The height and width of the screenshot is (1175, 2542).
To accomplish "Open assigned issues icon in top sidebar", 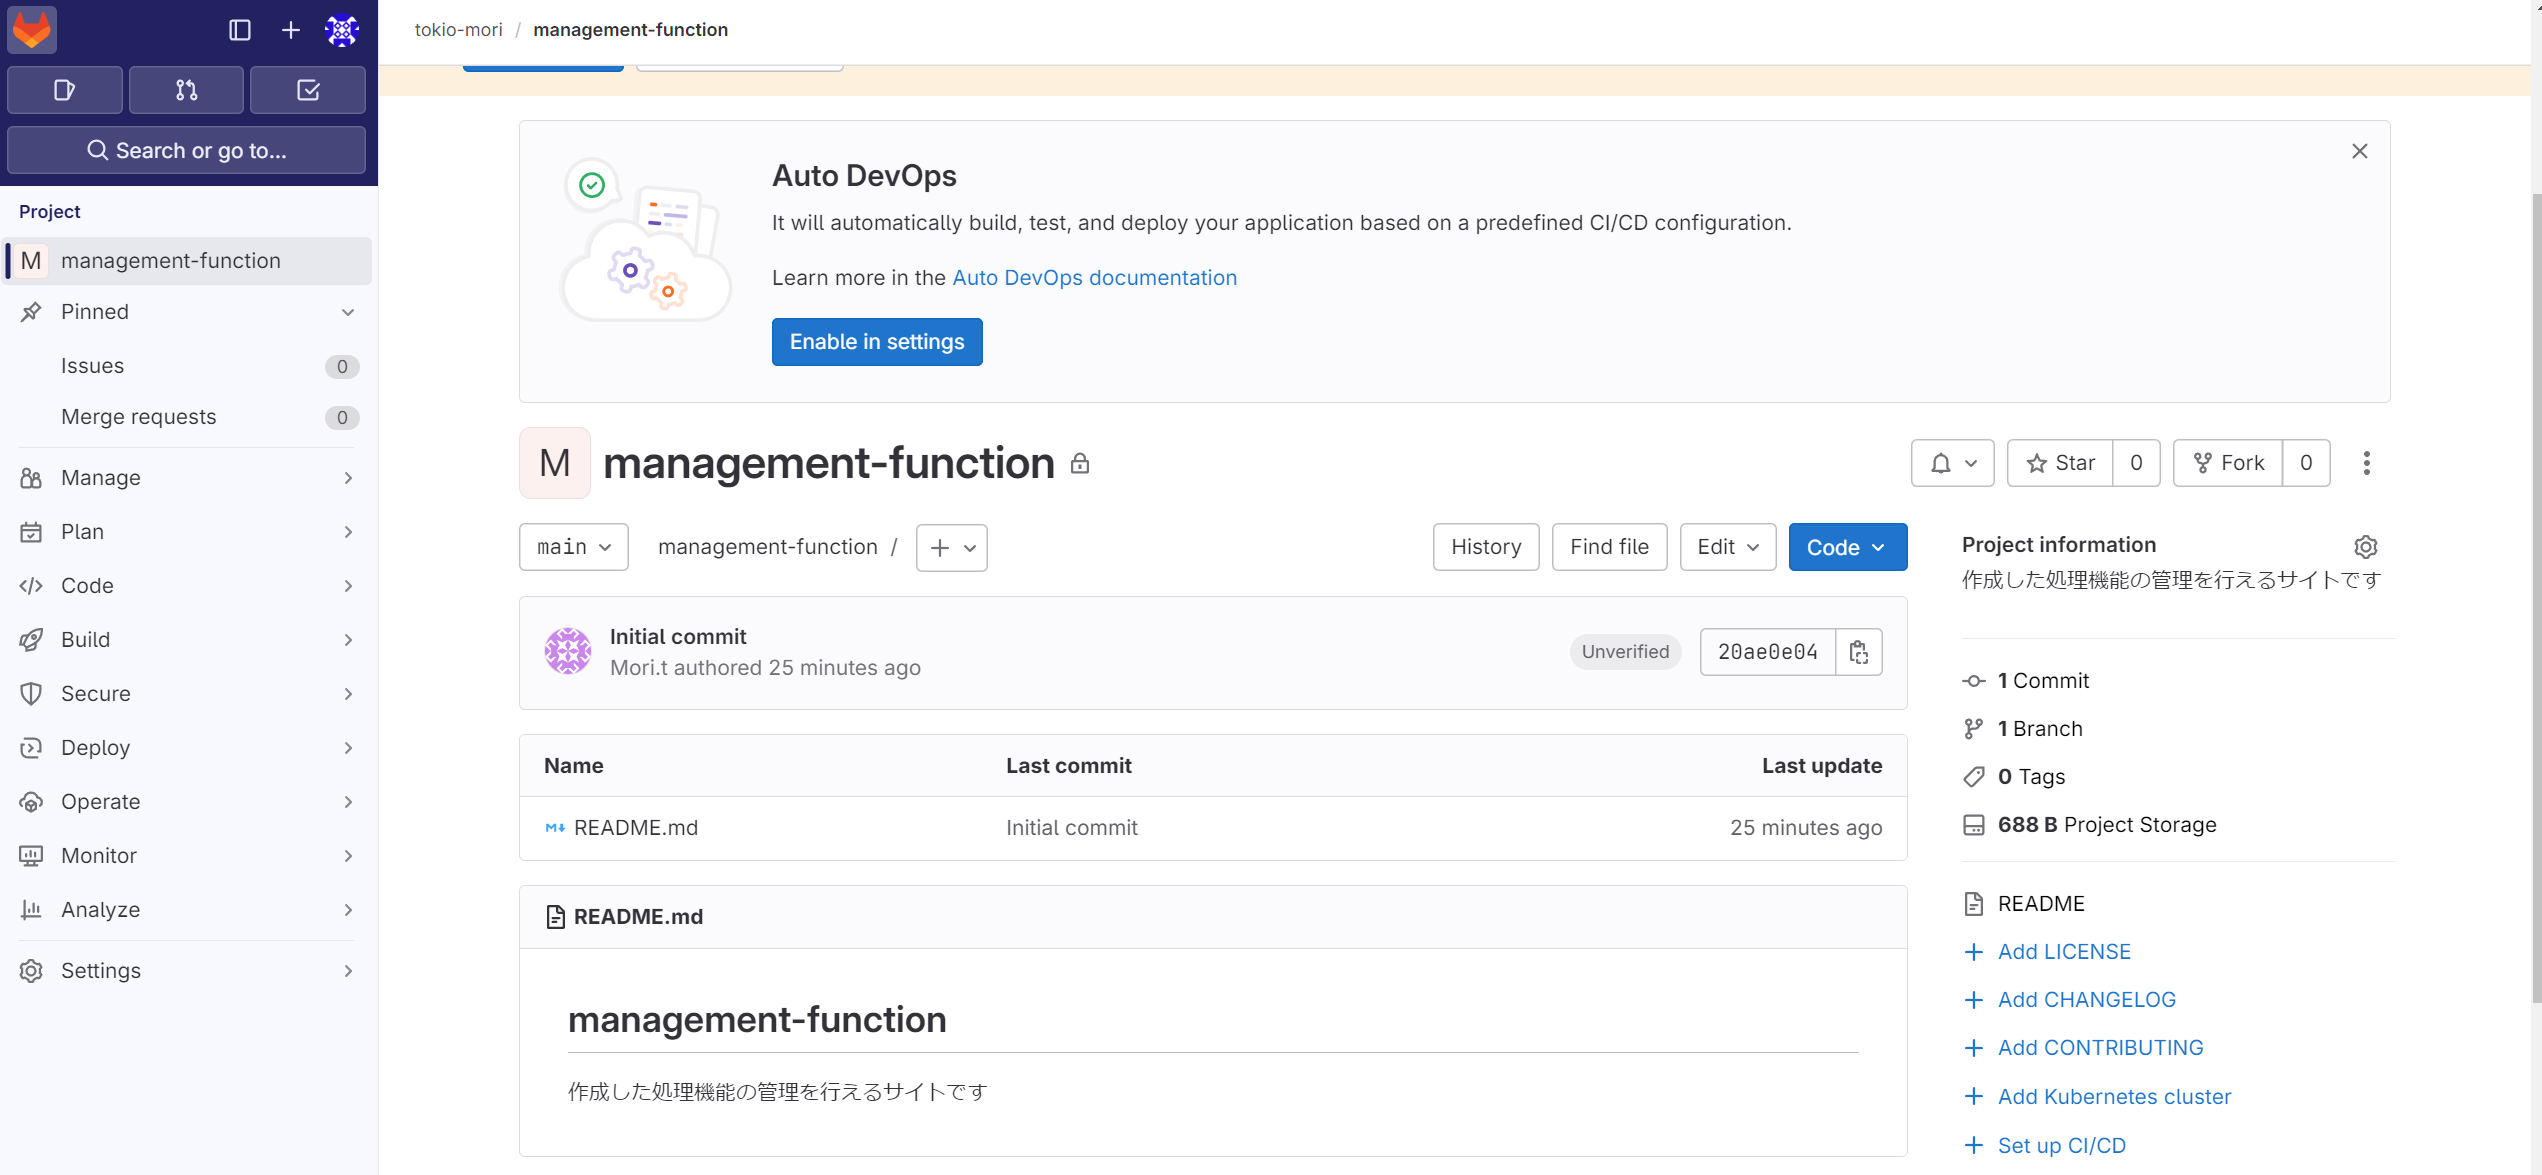I will [64, 89].
